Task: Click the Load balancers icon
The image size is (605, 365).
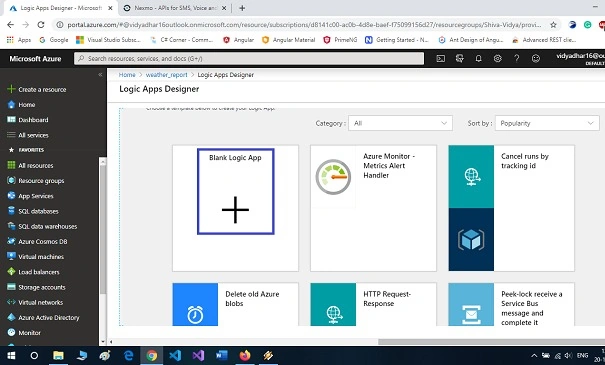Action: point(11,272)
